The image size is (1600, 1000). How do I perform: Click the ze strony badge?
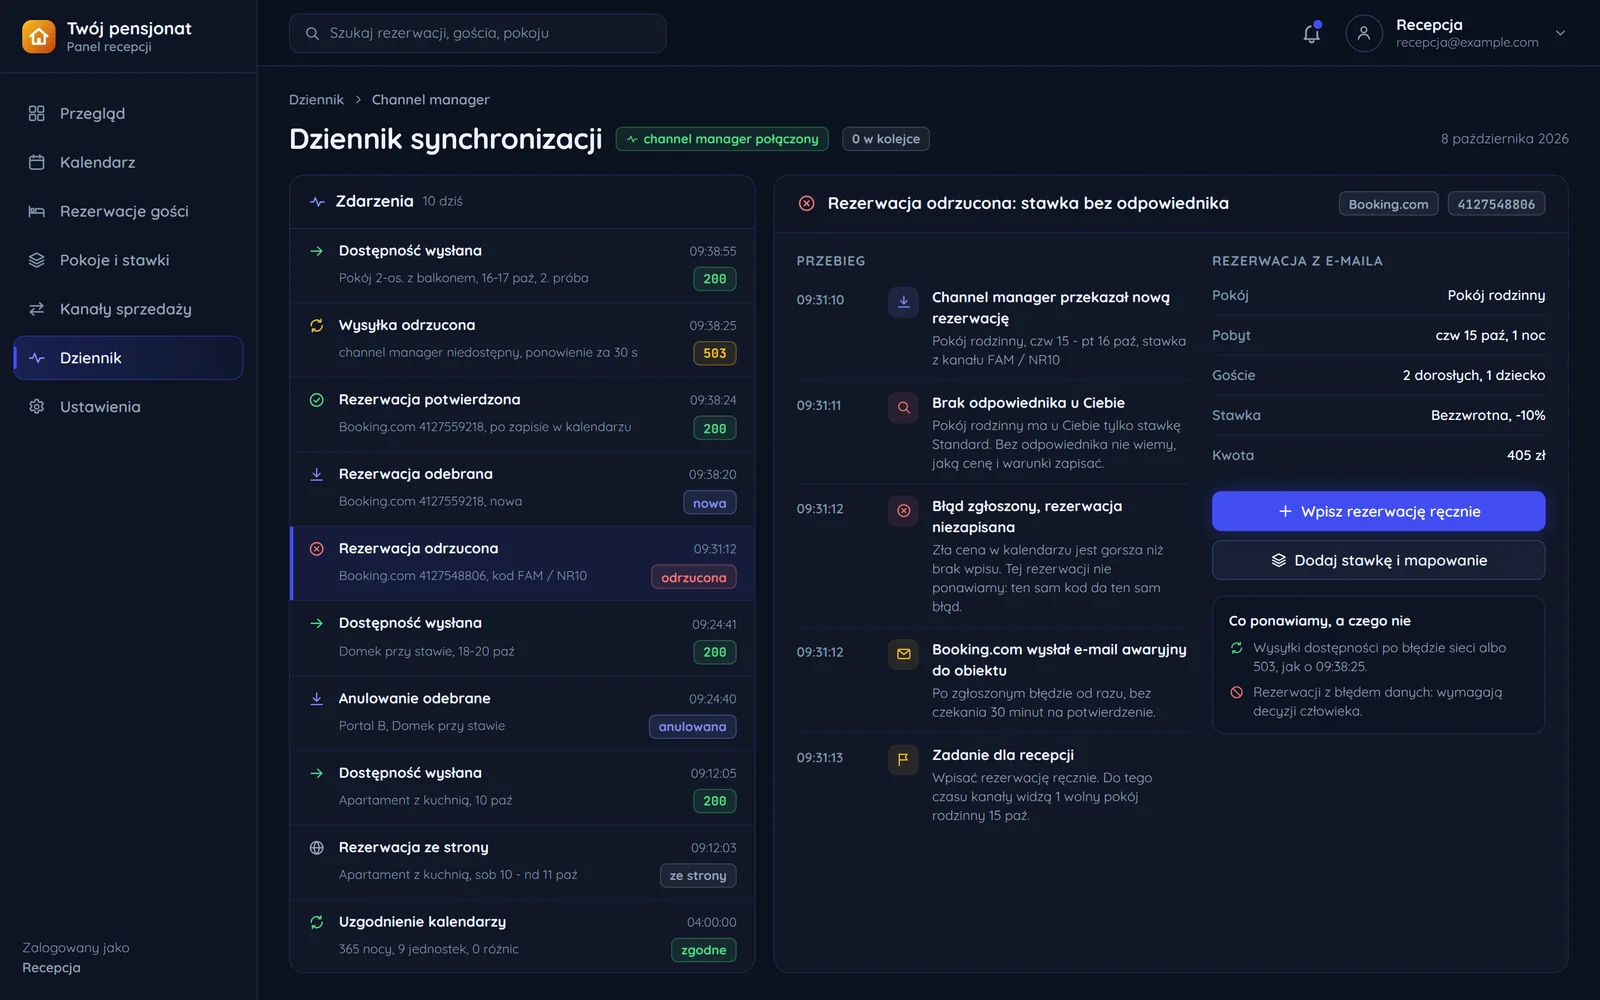click(x=698, y=876)
